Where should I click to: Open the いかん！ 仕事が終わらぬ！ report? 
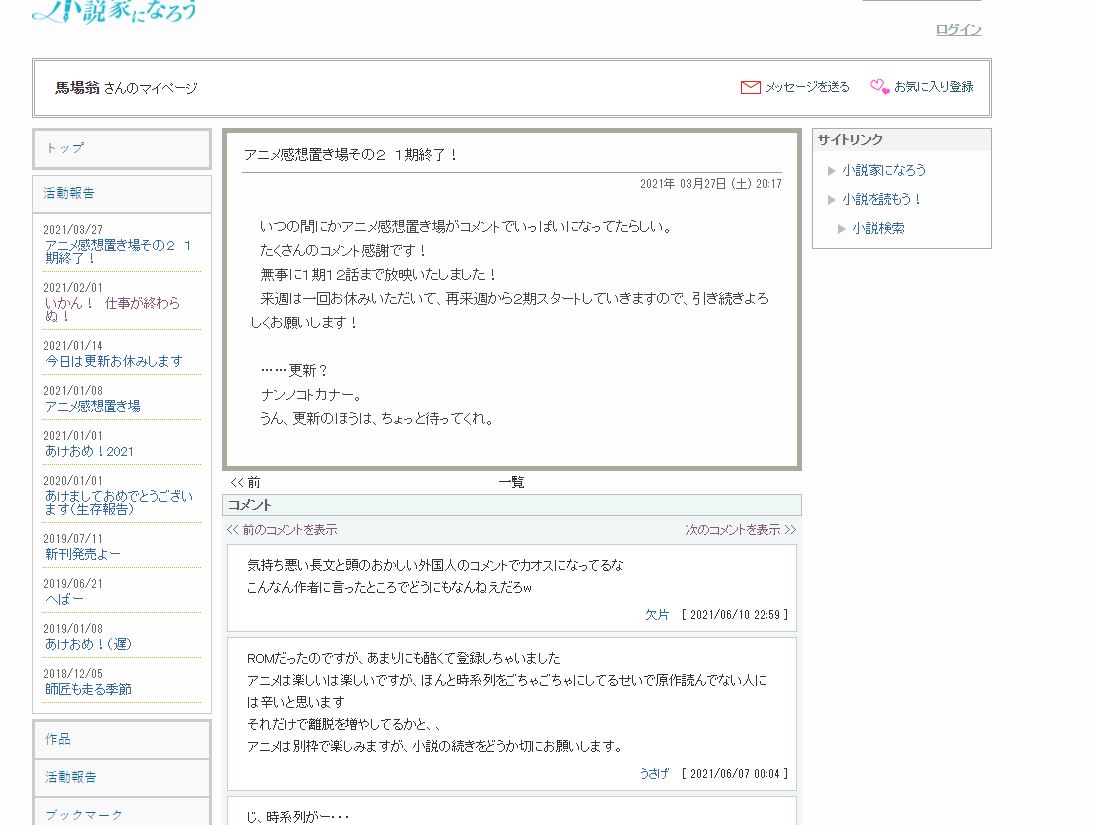coord(112,309)
